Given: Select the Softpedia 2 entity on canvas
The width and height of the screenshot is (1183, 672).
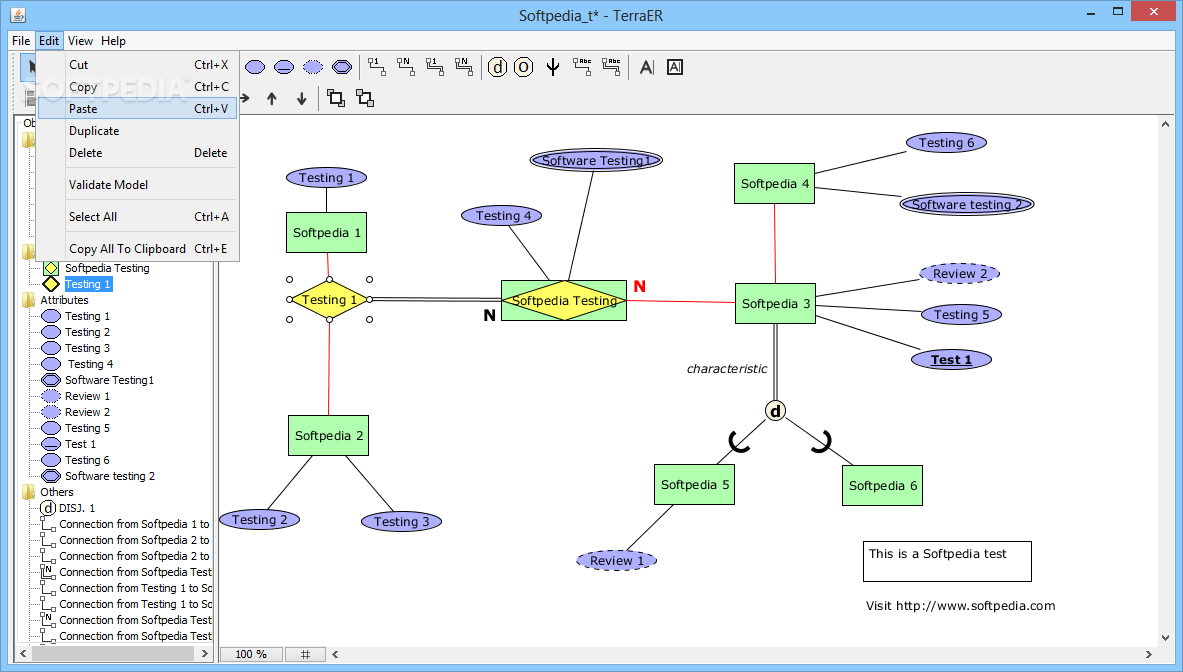Looking at the screenshot, I should [329, 436].
